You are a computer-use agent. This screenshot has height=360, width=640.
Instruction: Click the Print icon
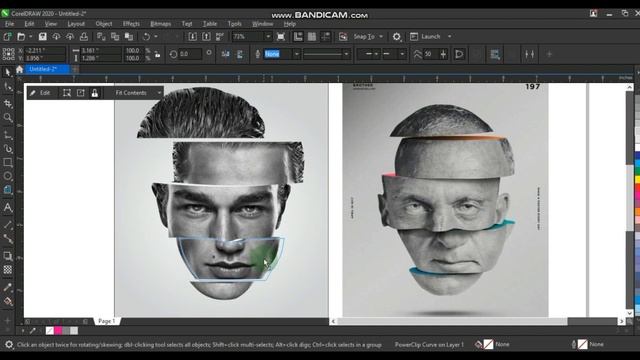coord(84,37)
